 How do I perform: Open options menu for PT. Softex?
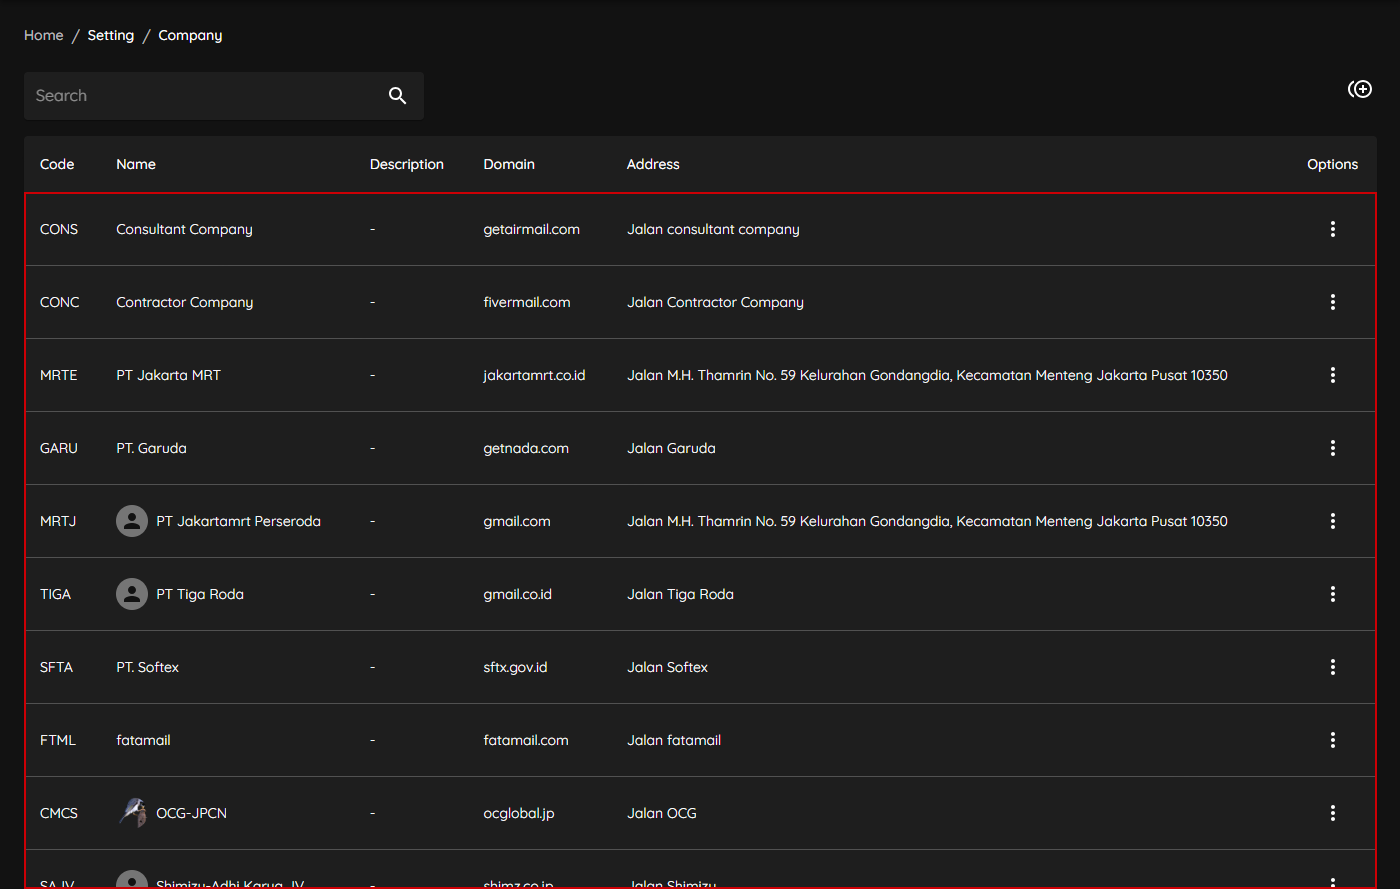pyautogui.click(x=1332, y=667)
